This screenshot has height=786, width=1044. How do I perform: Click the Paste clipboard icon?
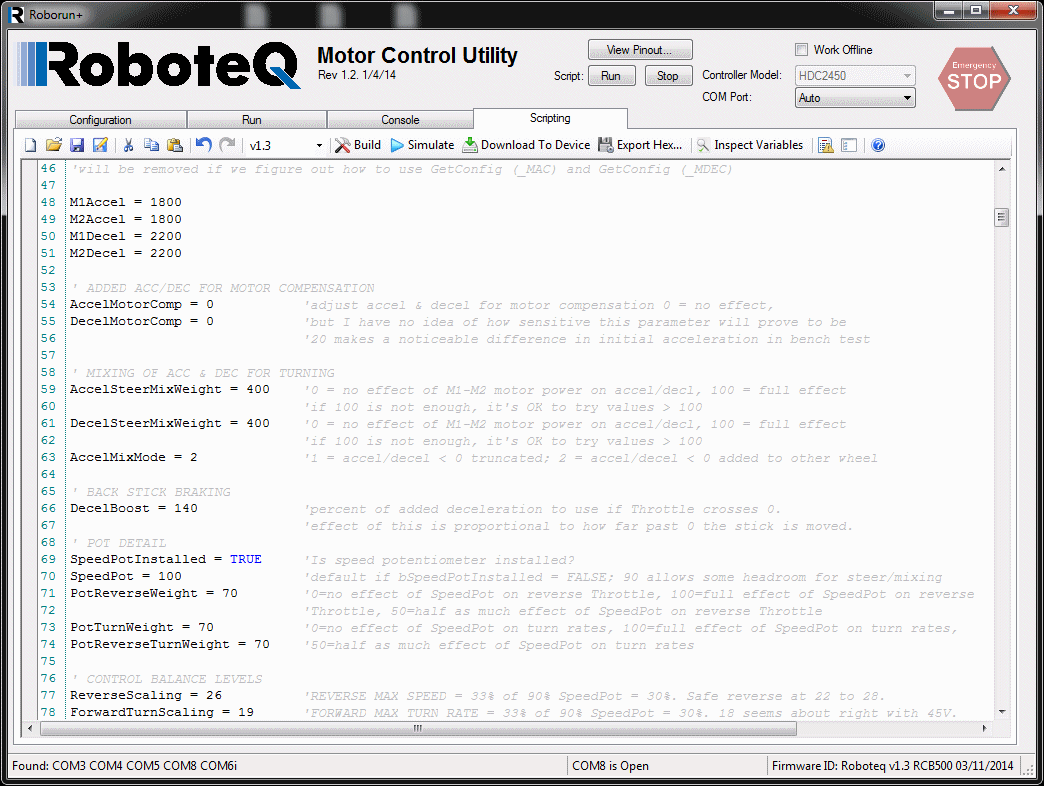tap(175, 145)
